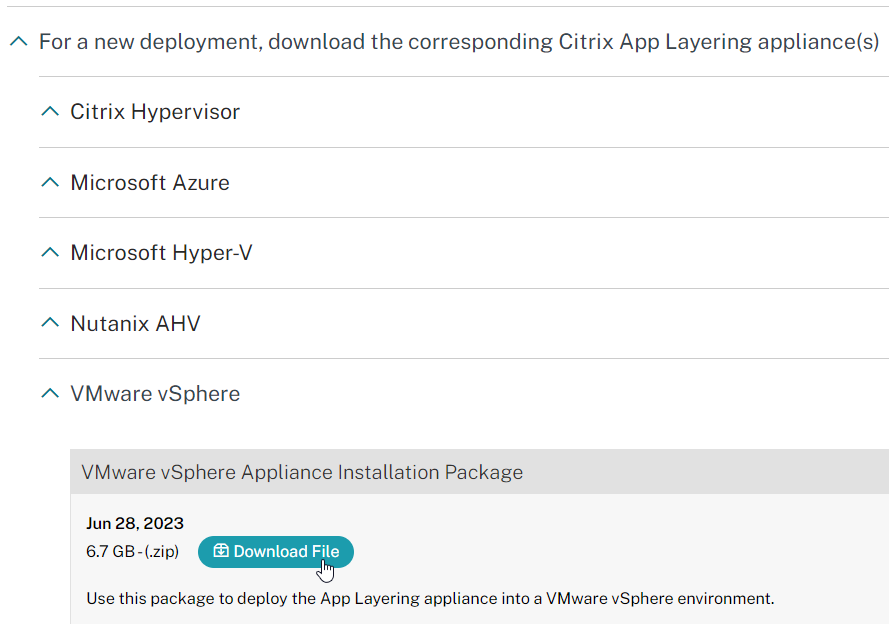Select the Jun 28, 2023 release date
The width and height of the screenshot is (889, 624).
click(135, 523)
